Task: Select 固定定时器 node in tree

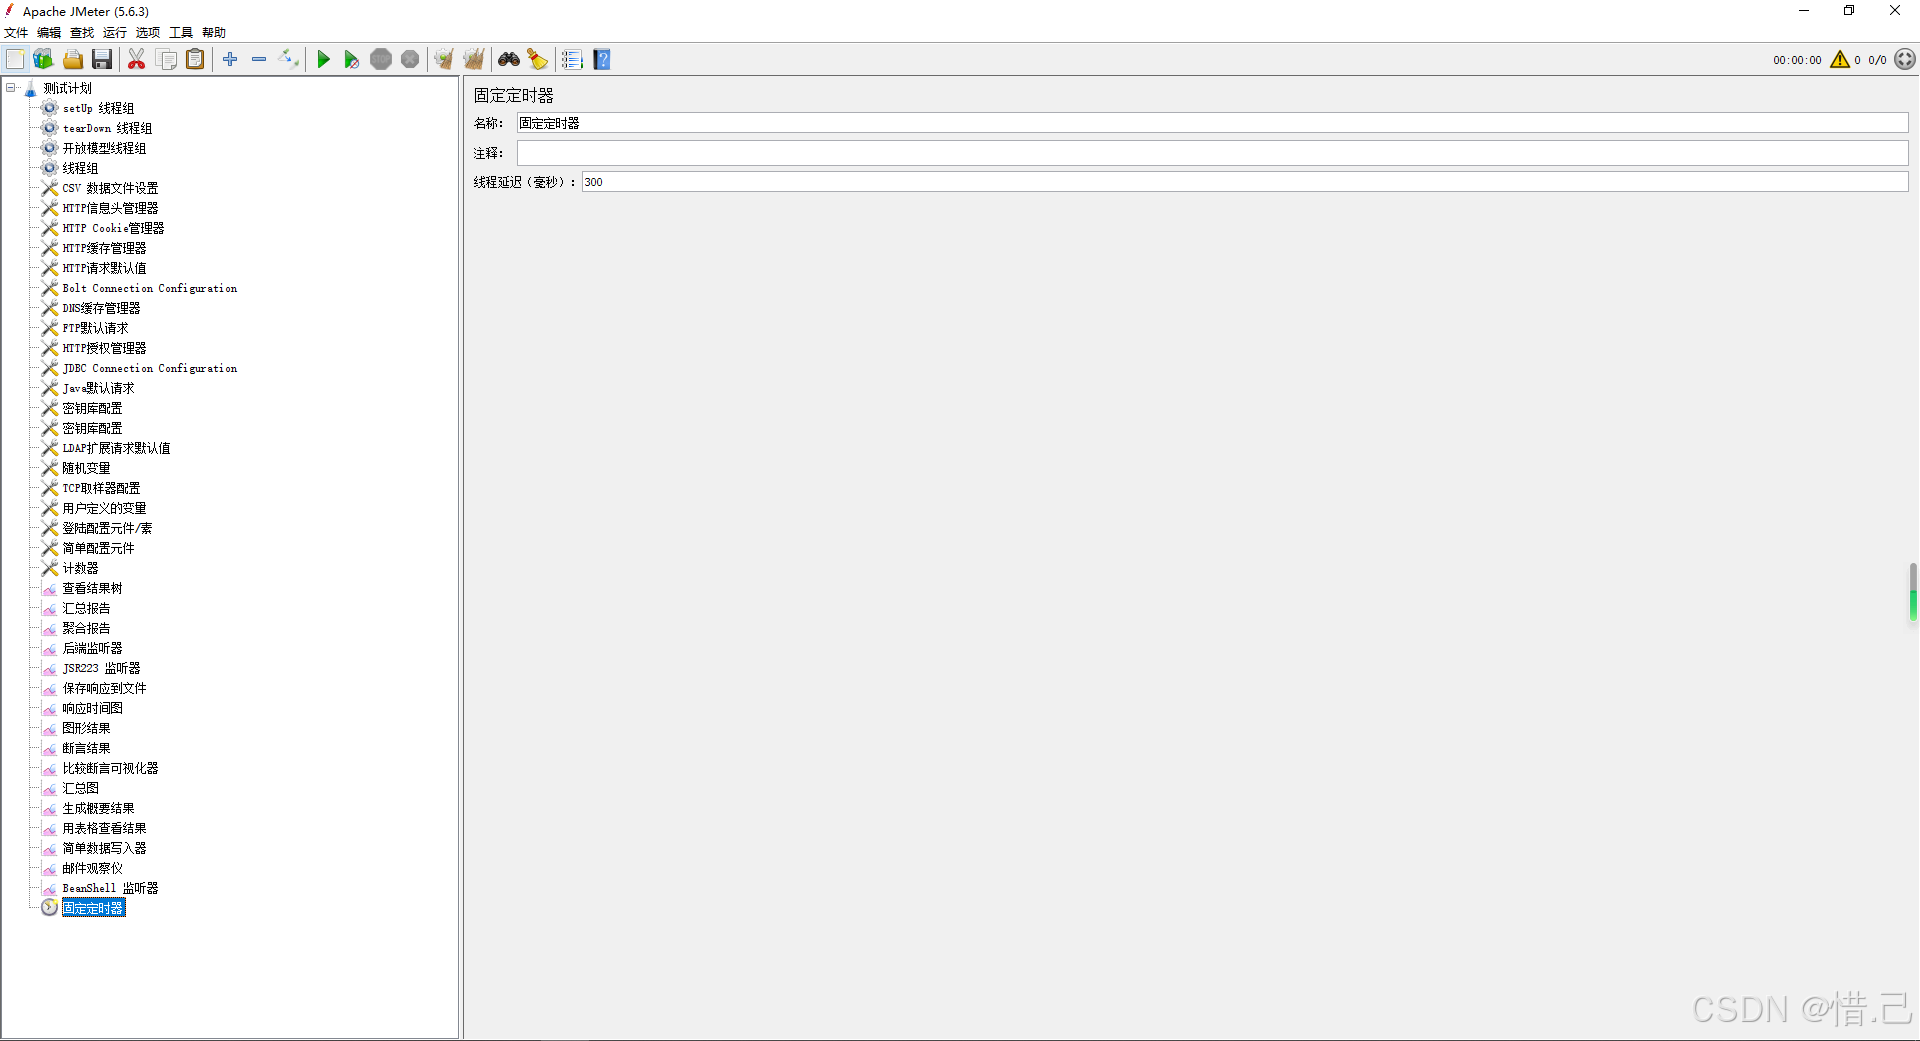Action: click(x=93, y=908)
